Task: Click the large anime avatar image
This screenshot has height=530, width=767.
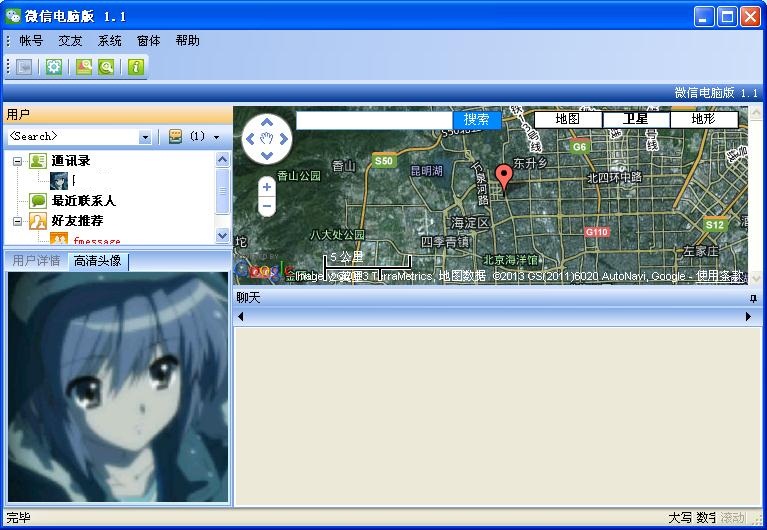Action: 118,387
